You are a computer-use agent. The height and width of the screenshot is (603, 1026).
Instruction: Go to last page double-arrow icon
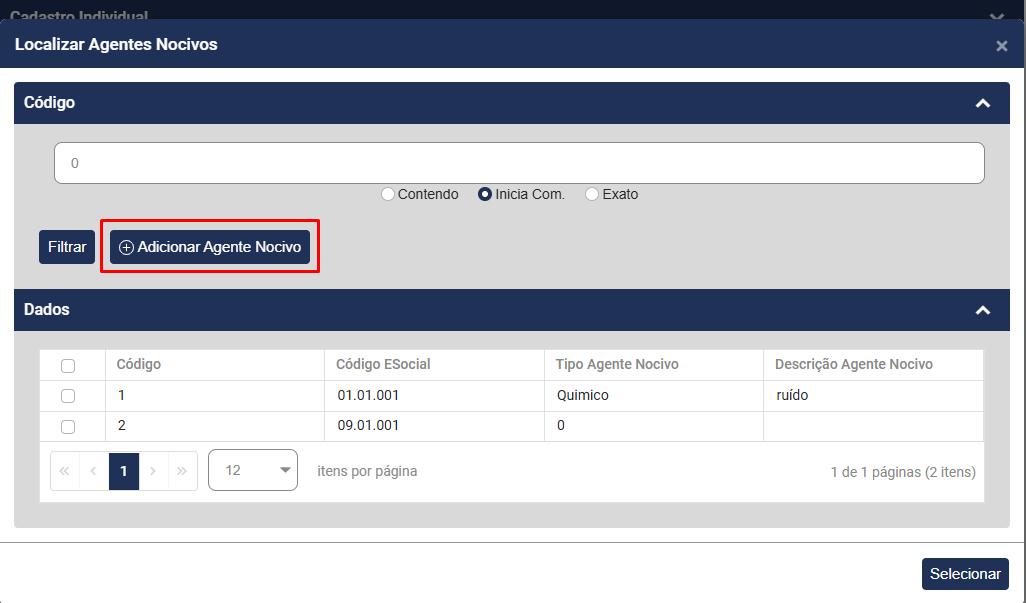pos(182,471)
